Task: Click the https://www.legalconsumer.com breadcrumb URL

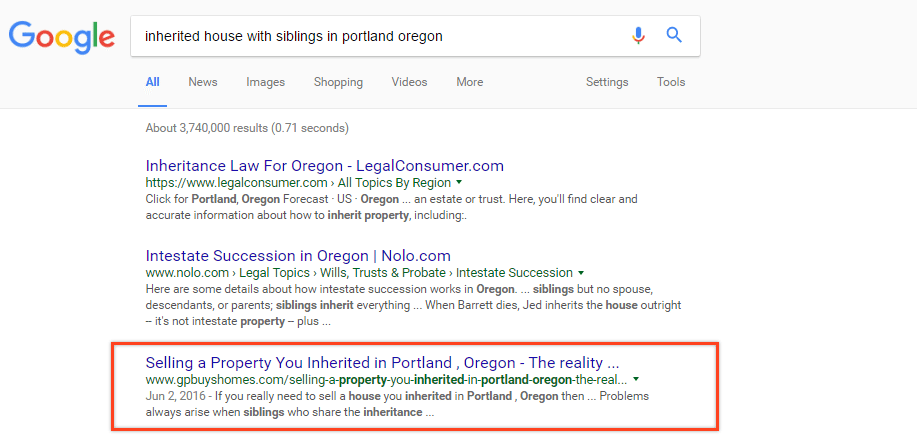Action: [x=236, y=183]
